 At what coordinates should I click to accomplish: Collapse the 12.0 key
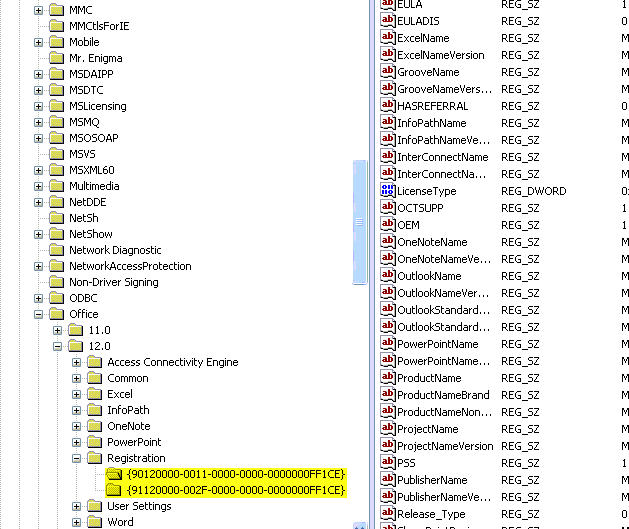tap(57, 347)
